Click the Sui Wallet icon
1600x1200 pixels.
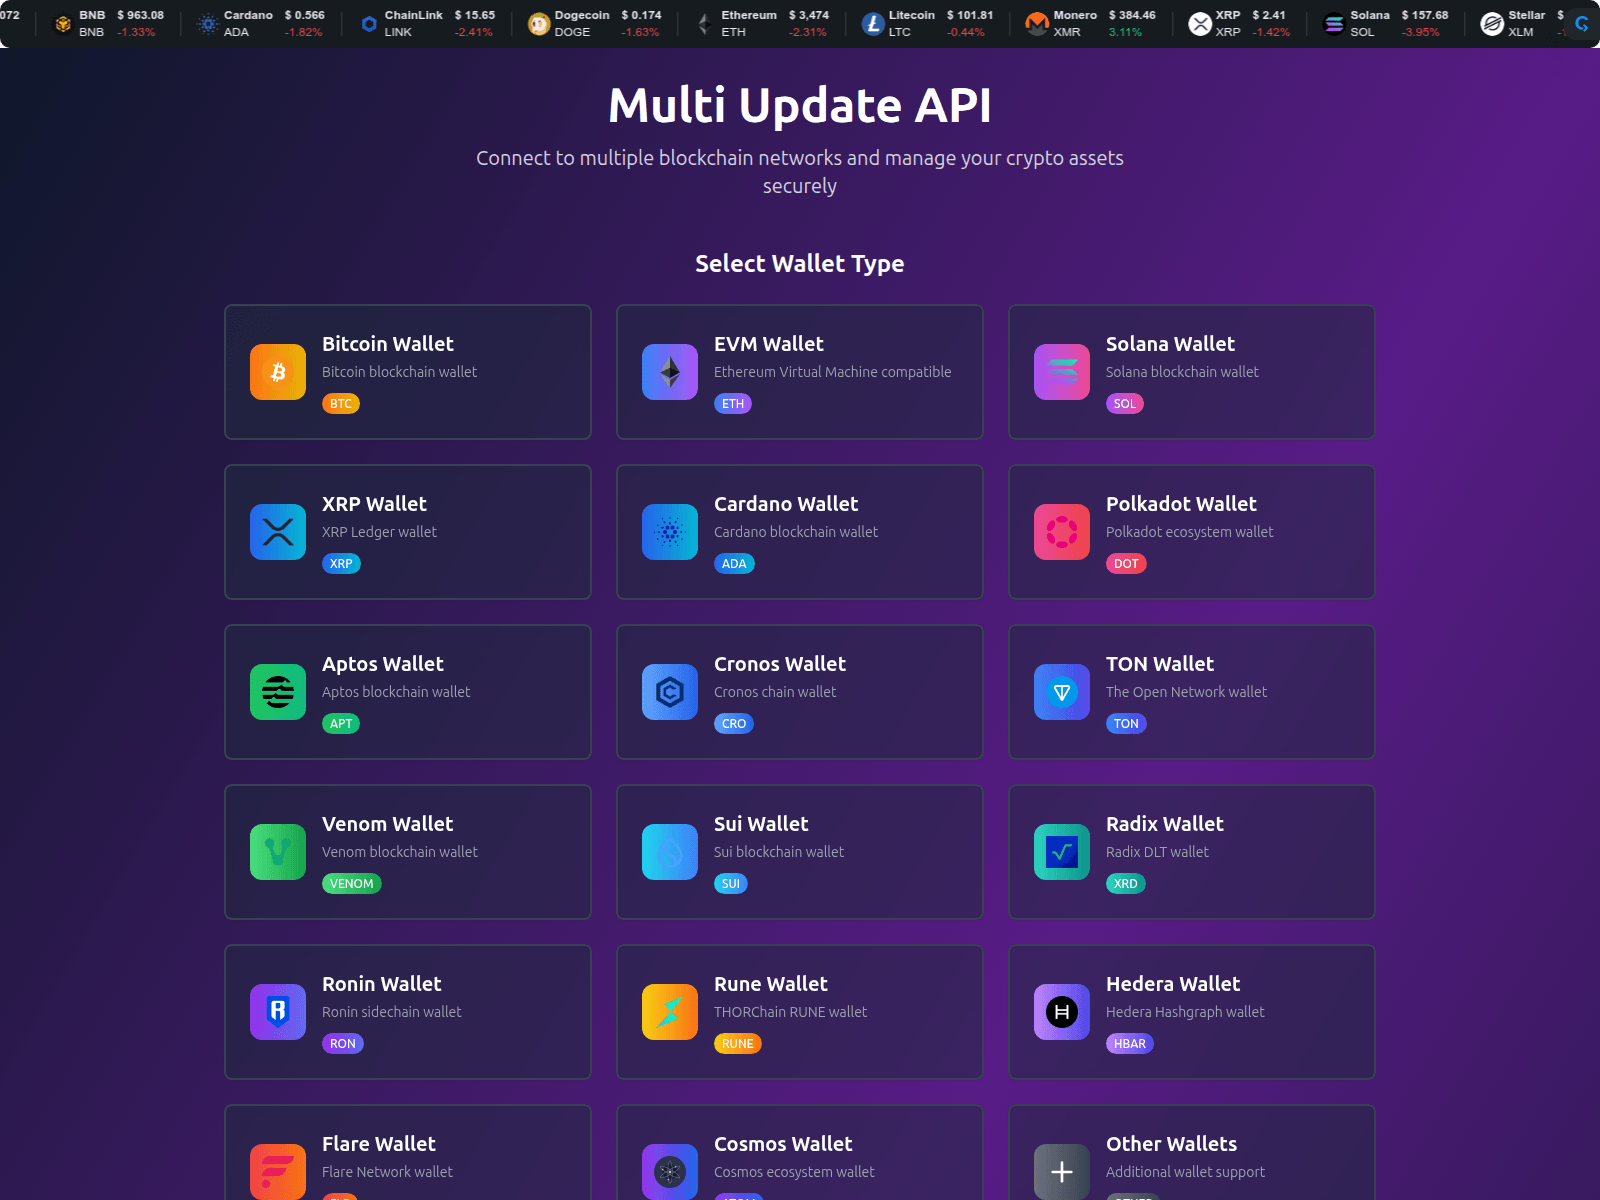point(670,852)
